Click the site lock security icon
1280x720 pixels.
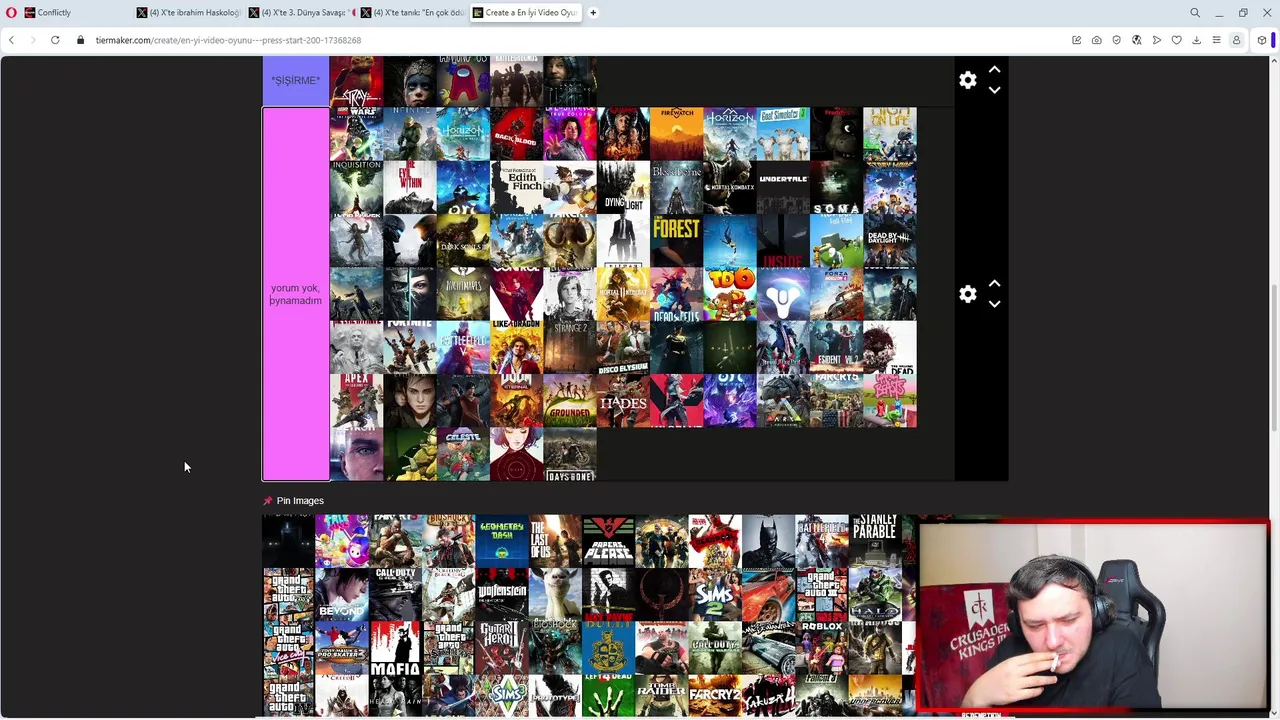[x=81, y=40]
